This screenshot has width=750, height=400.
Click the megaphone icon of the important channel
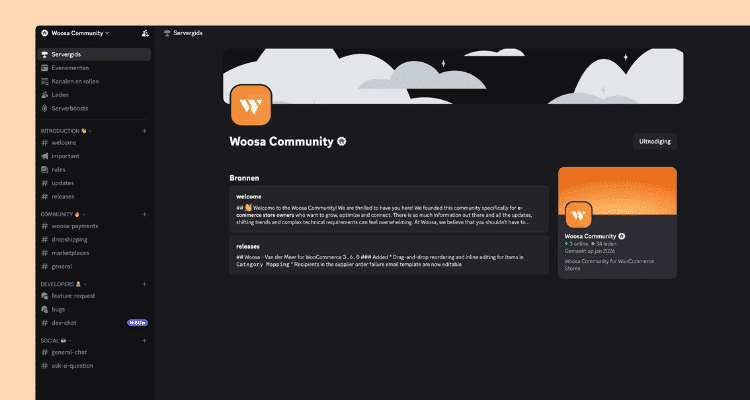click(x=45, y=156)
